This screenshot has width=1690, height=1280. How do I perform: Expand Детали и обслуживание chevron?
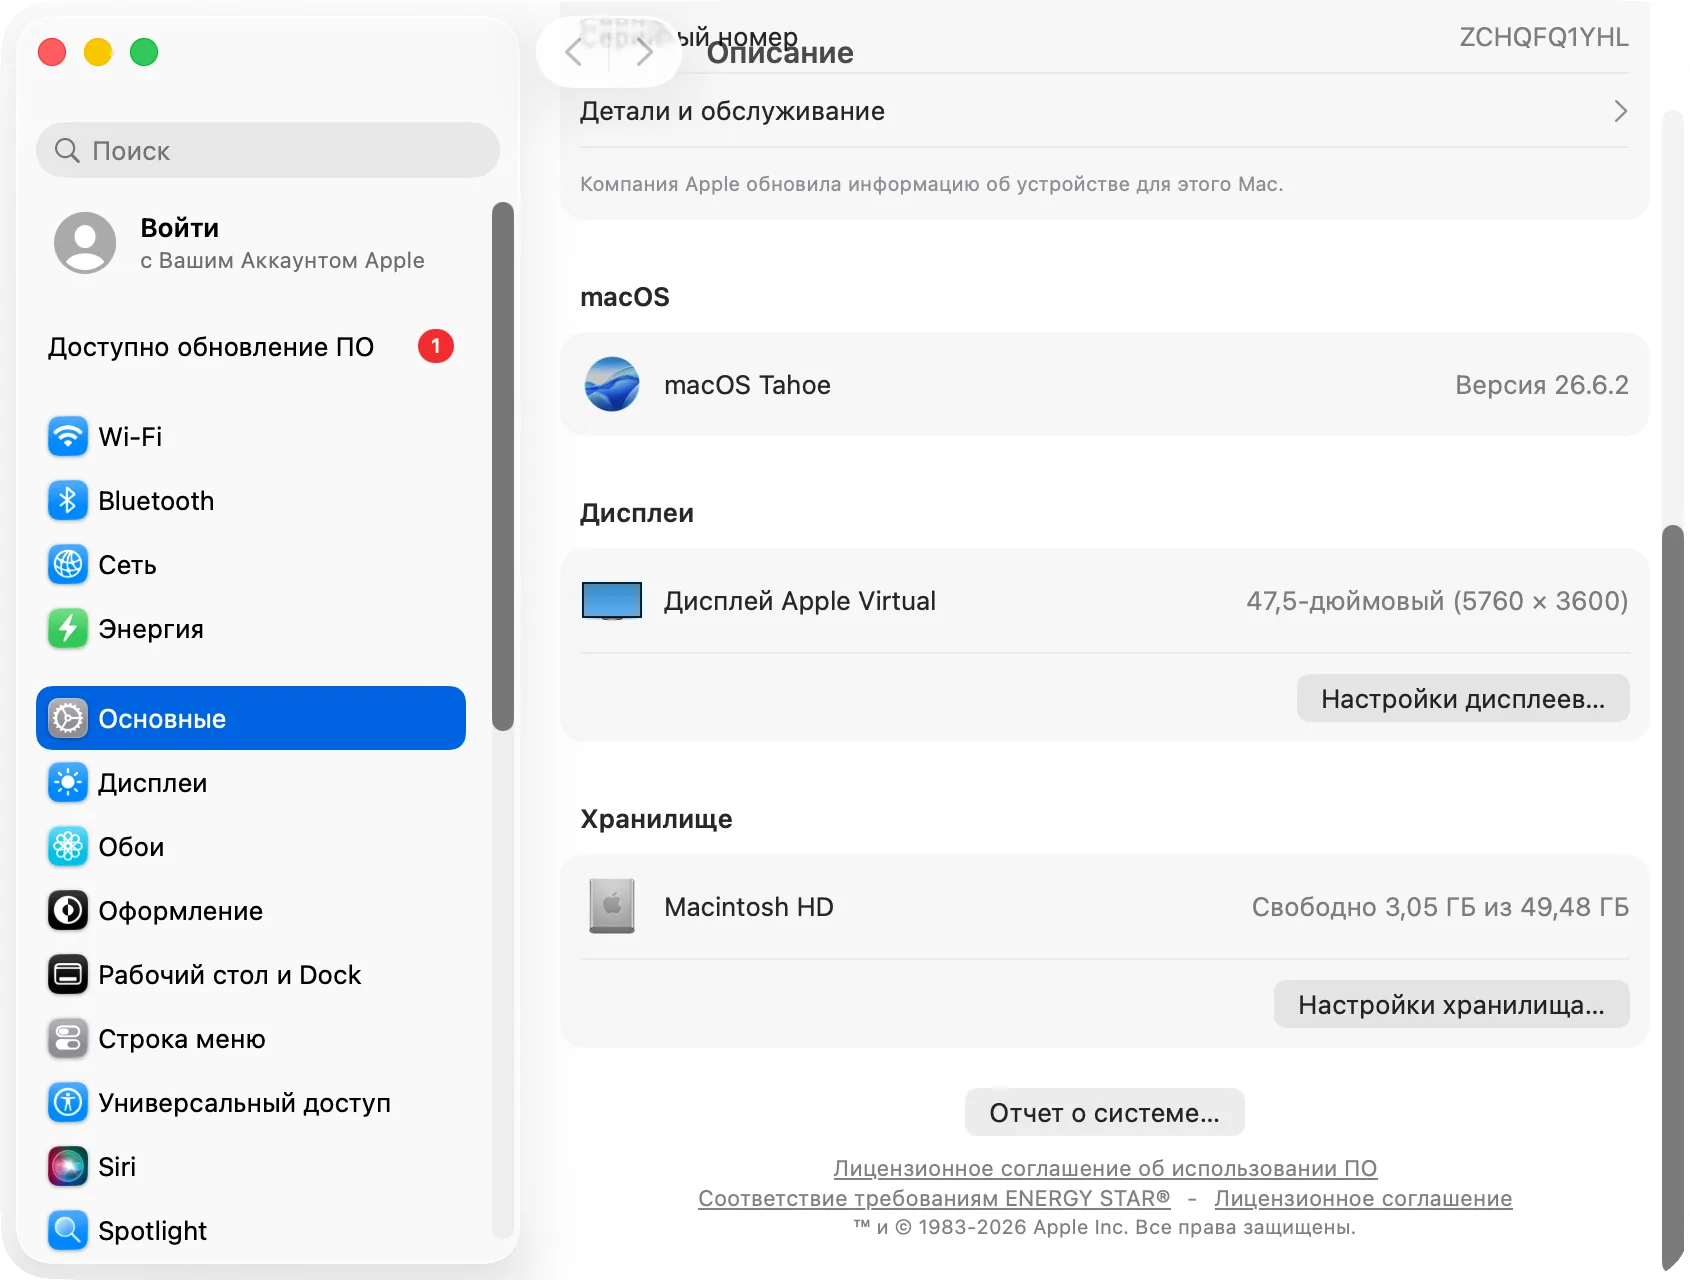click(x=1620, y=111)
